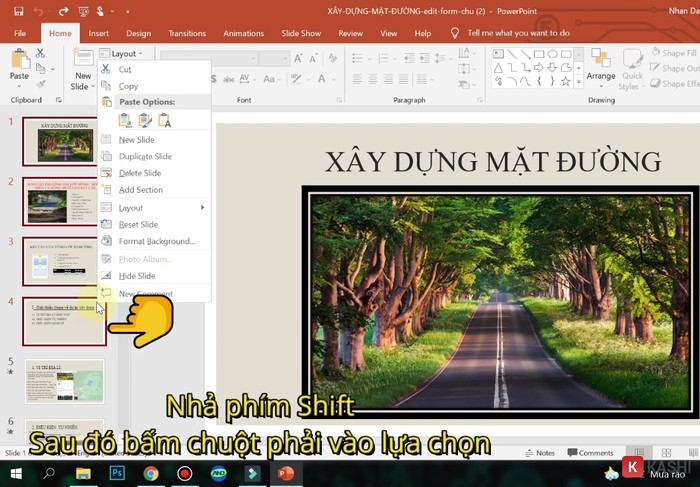Switch to the Insert tab
This screenshot has height=487, width=700.
99,33
